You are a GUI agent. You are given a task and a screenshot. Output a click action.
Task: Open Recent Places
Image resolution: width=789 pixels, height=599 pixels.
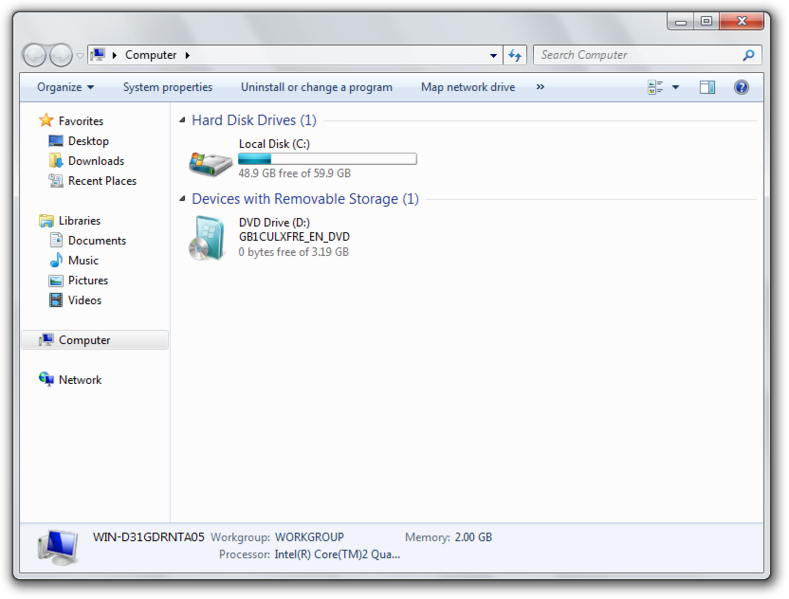[x=102, y=181]
